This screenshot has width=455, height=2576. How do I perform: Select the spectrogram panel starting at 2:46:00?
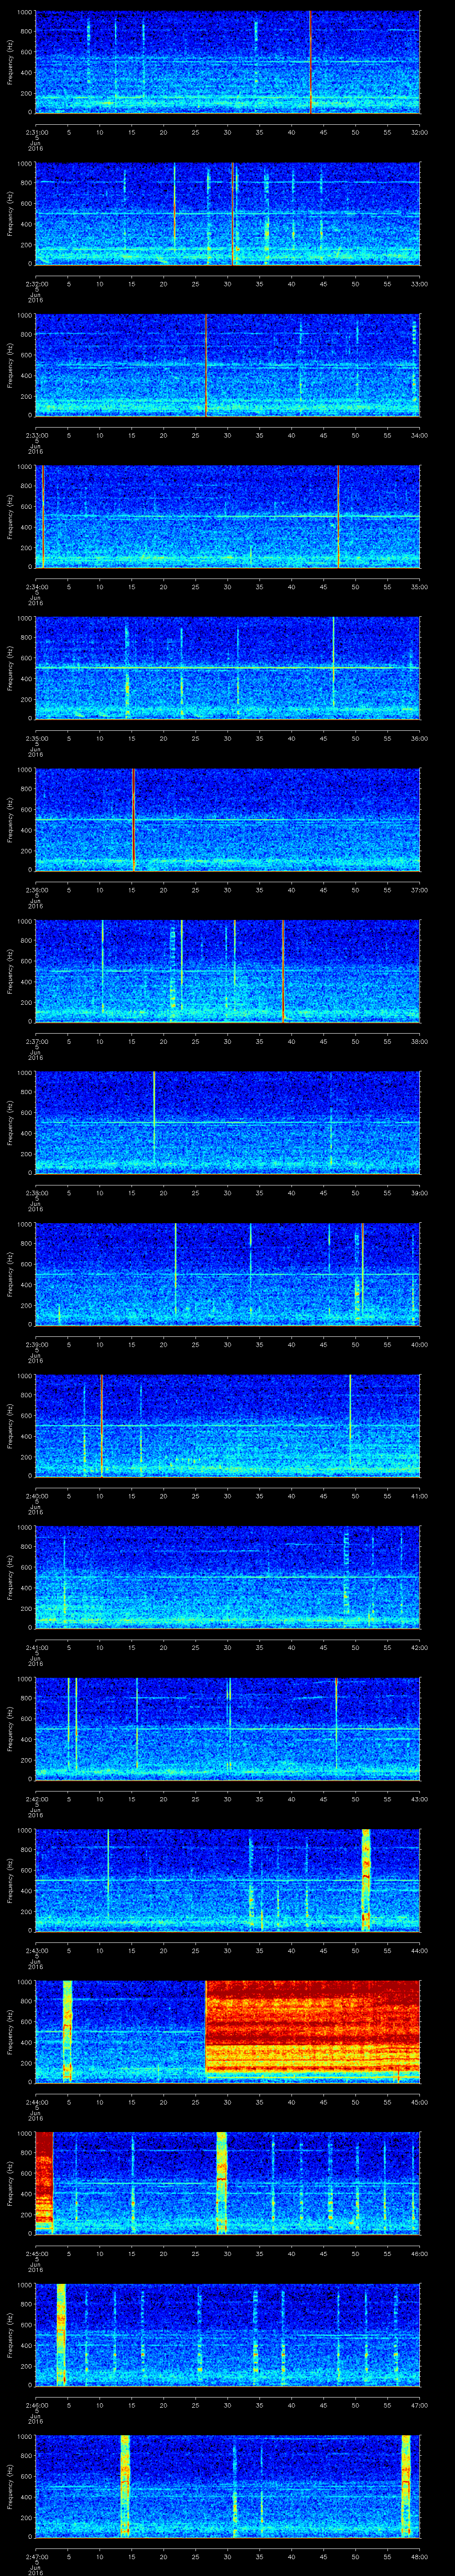(227, 2335)
